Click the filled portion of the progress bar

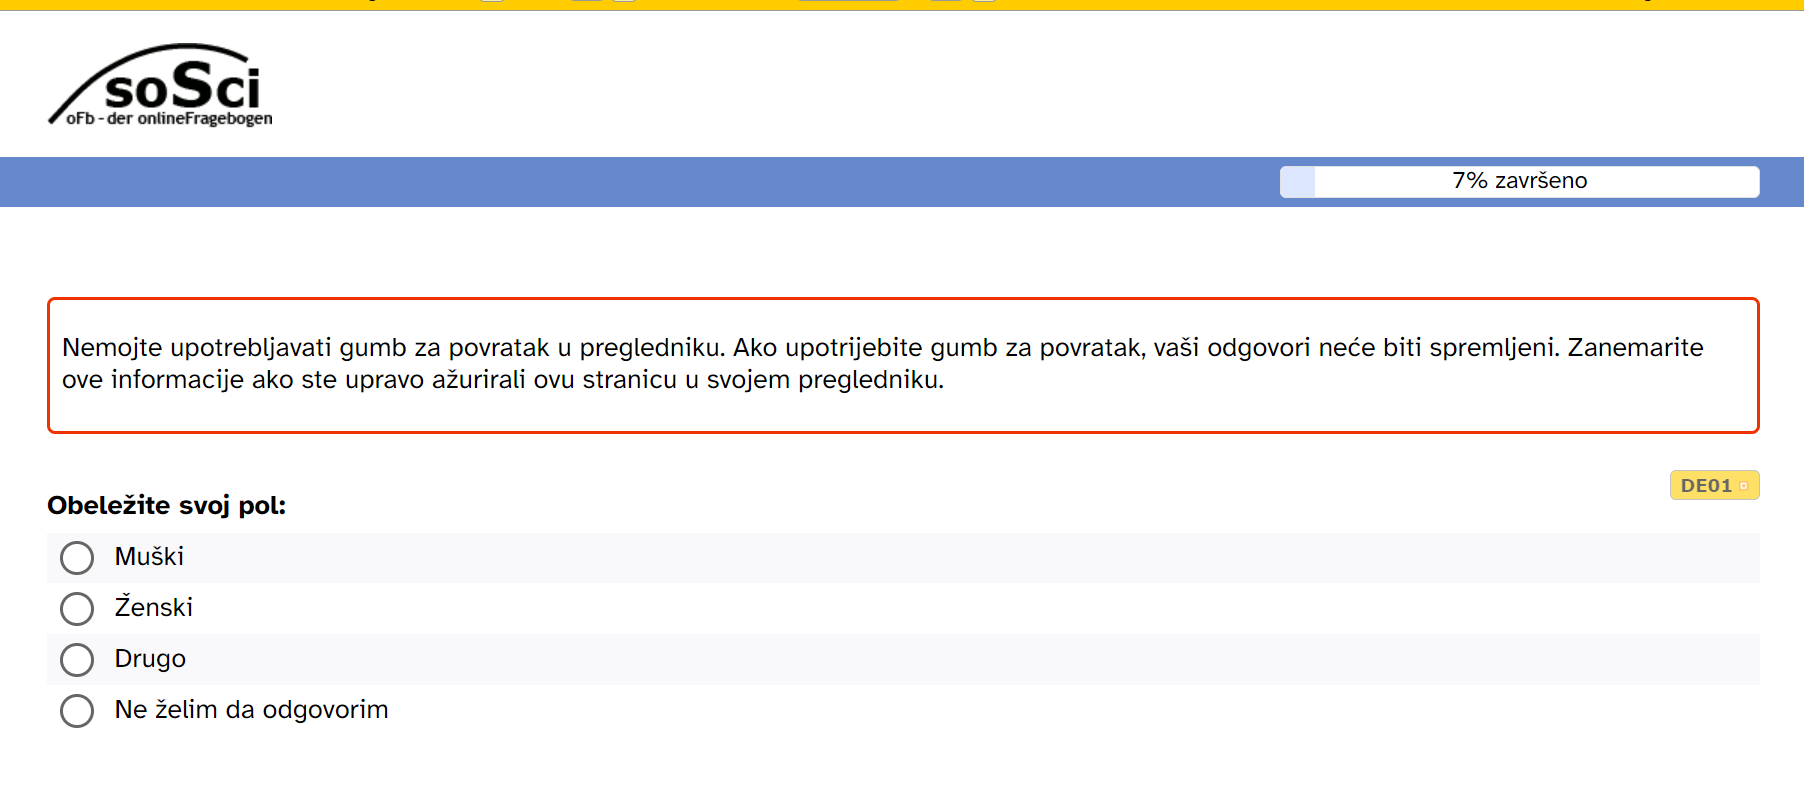point(1297,182)
